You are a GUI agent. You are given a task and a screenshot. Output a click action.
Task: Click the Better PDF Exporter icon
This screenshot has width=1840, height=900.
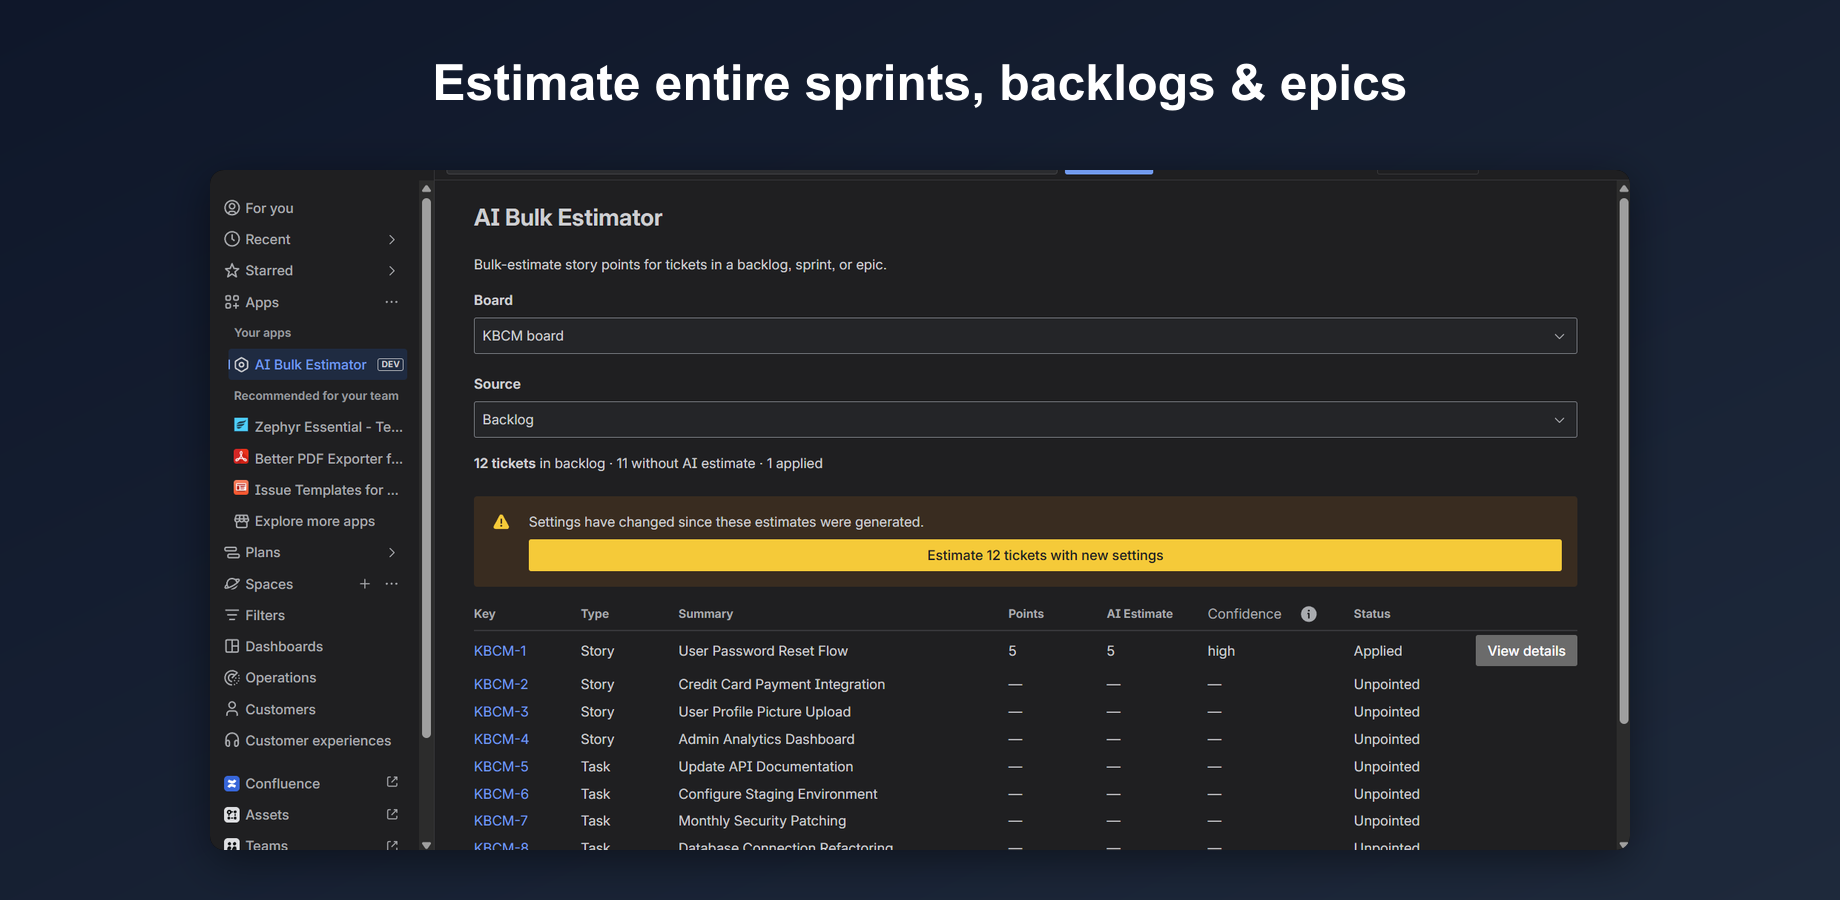241,457
